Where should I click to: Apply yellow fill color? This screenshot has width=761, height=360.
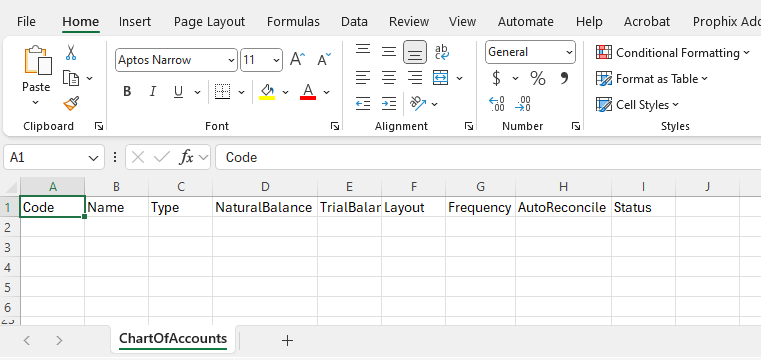click(267, 91)
